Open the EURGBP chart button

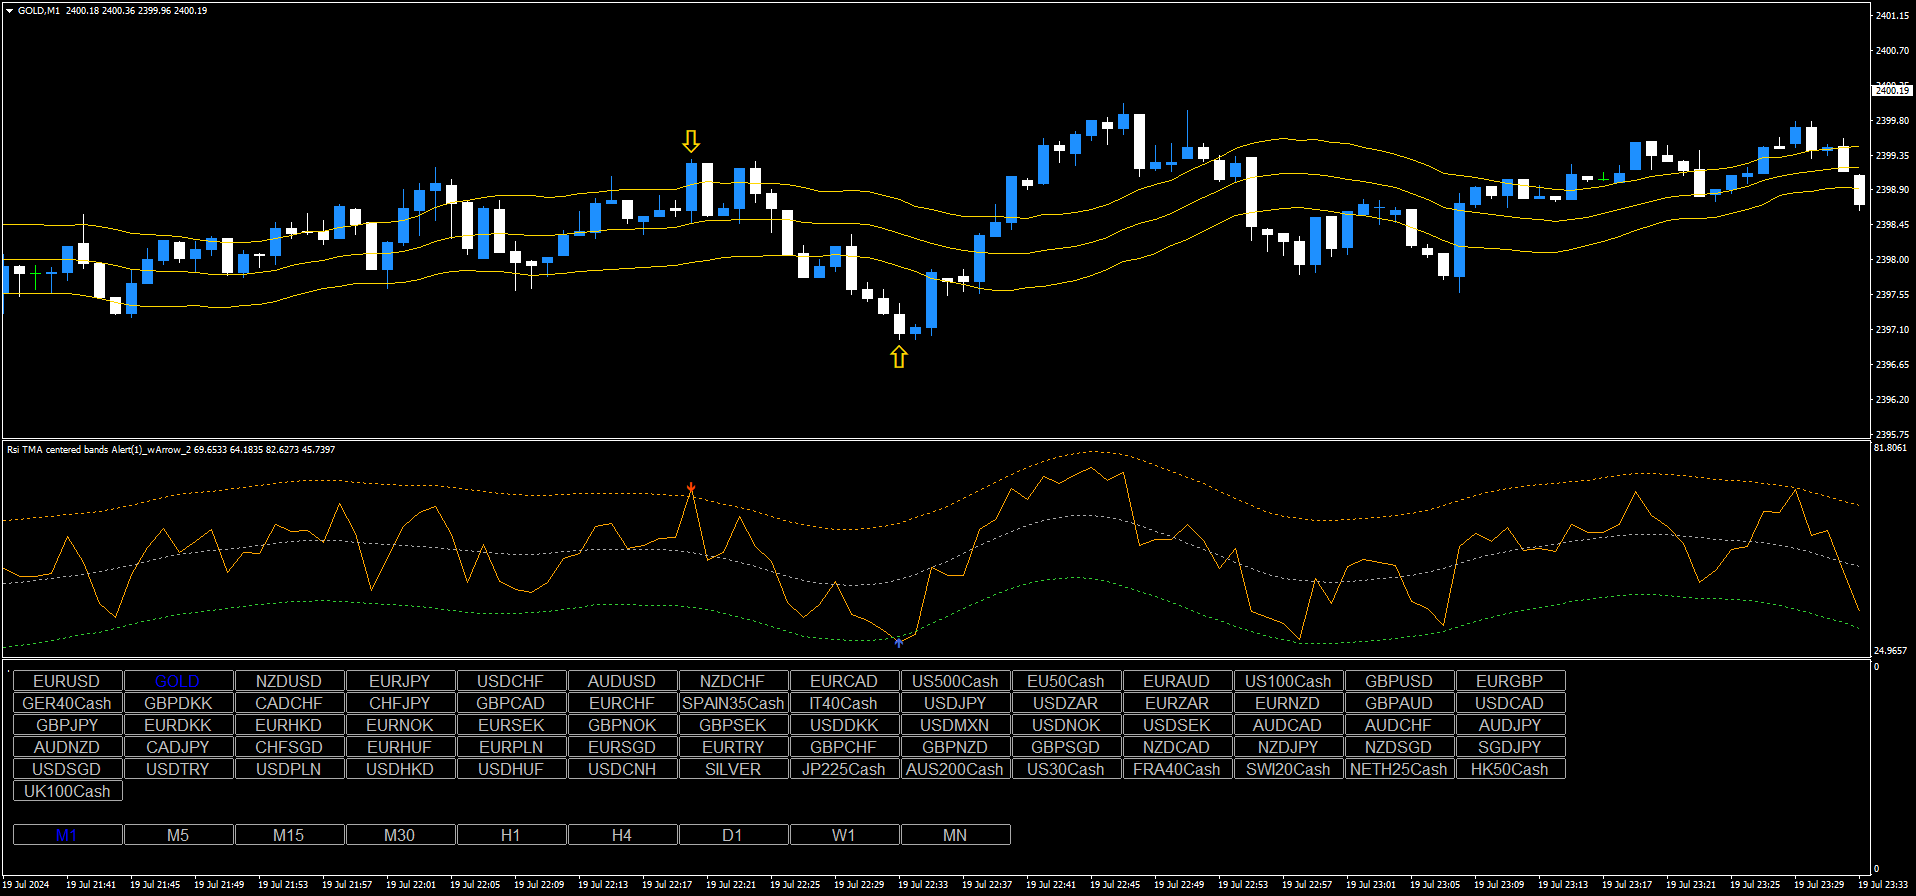point(1510,681)
